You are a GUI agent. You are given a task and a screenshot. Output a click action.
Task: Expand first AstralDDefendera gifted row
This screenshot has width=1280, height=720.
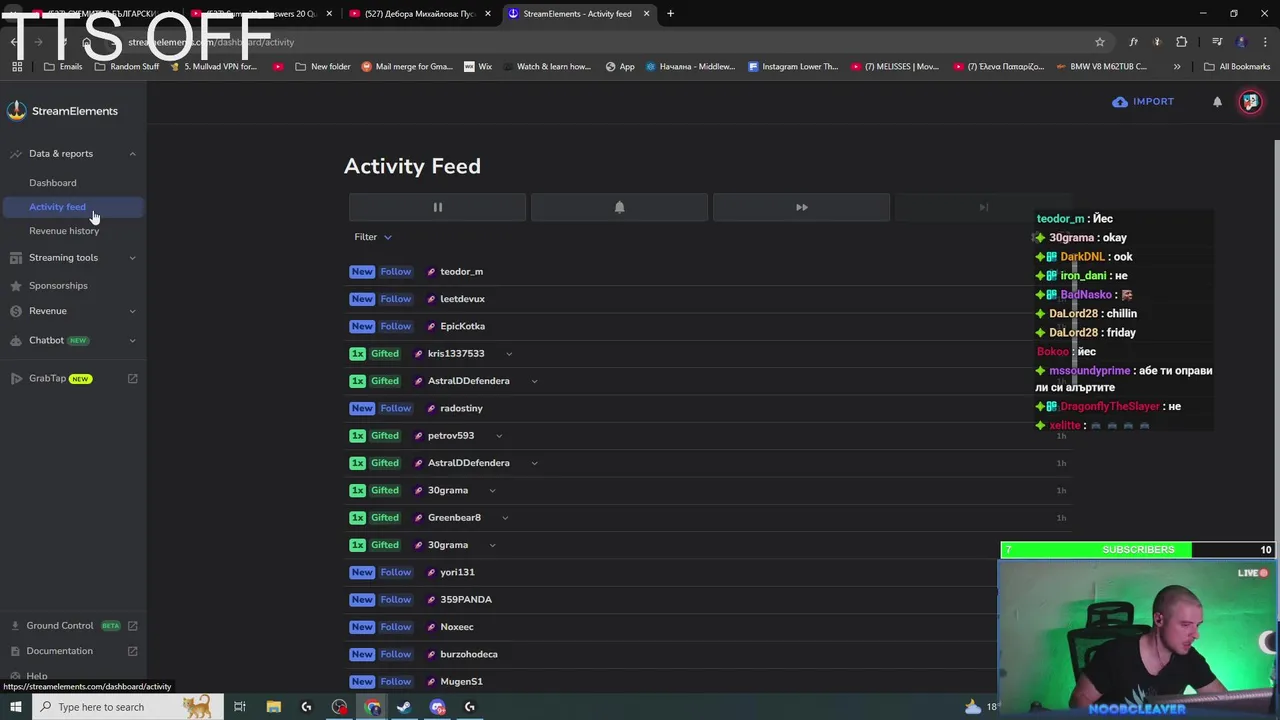point(534,381)
